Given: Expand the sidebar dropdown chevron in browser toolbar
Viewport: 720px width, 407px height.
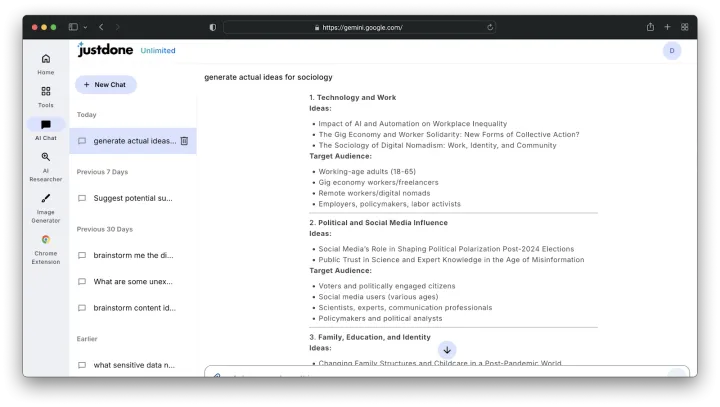Looking at the screenshot, I should tap(85, 28).
